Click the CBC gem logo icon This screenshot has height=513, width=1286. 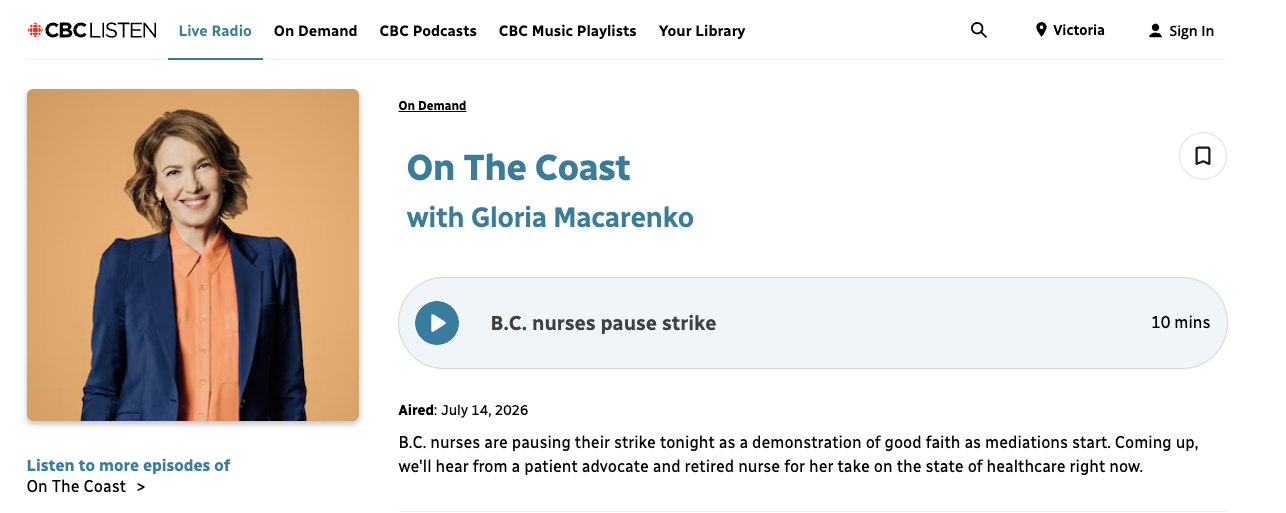35,30
